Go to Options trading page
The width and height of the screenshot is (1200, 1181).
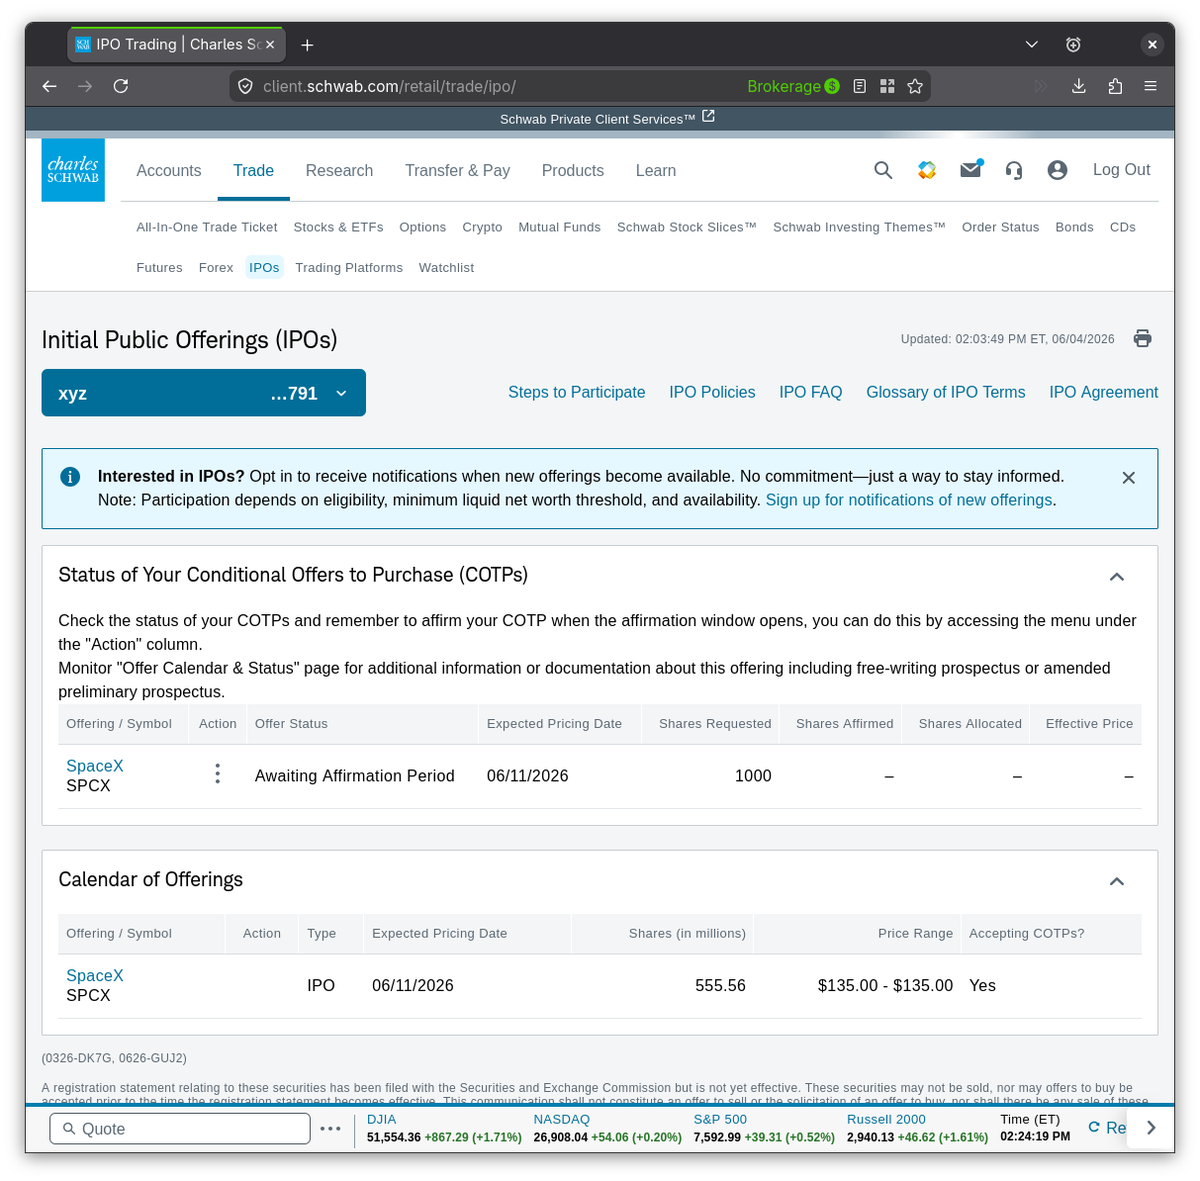(423, 227)
